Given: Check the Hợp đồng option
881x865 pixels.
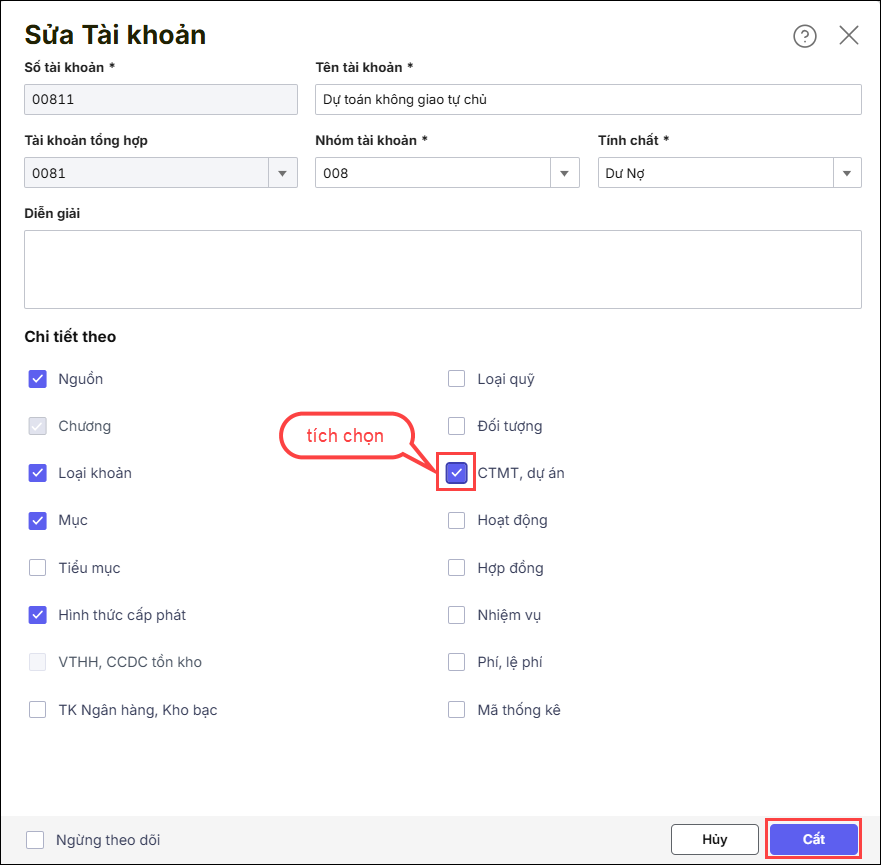Looking at the screenshot, I should [457, 568].
